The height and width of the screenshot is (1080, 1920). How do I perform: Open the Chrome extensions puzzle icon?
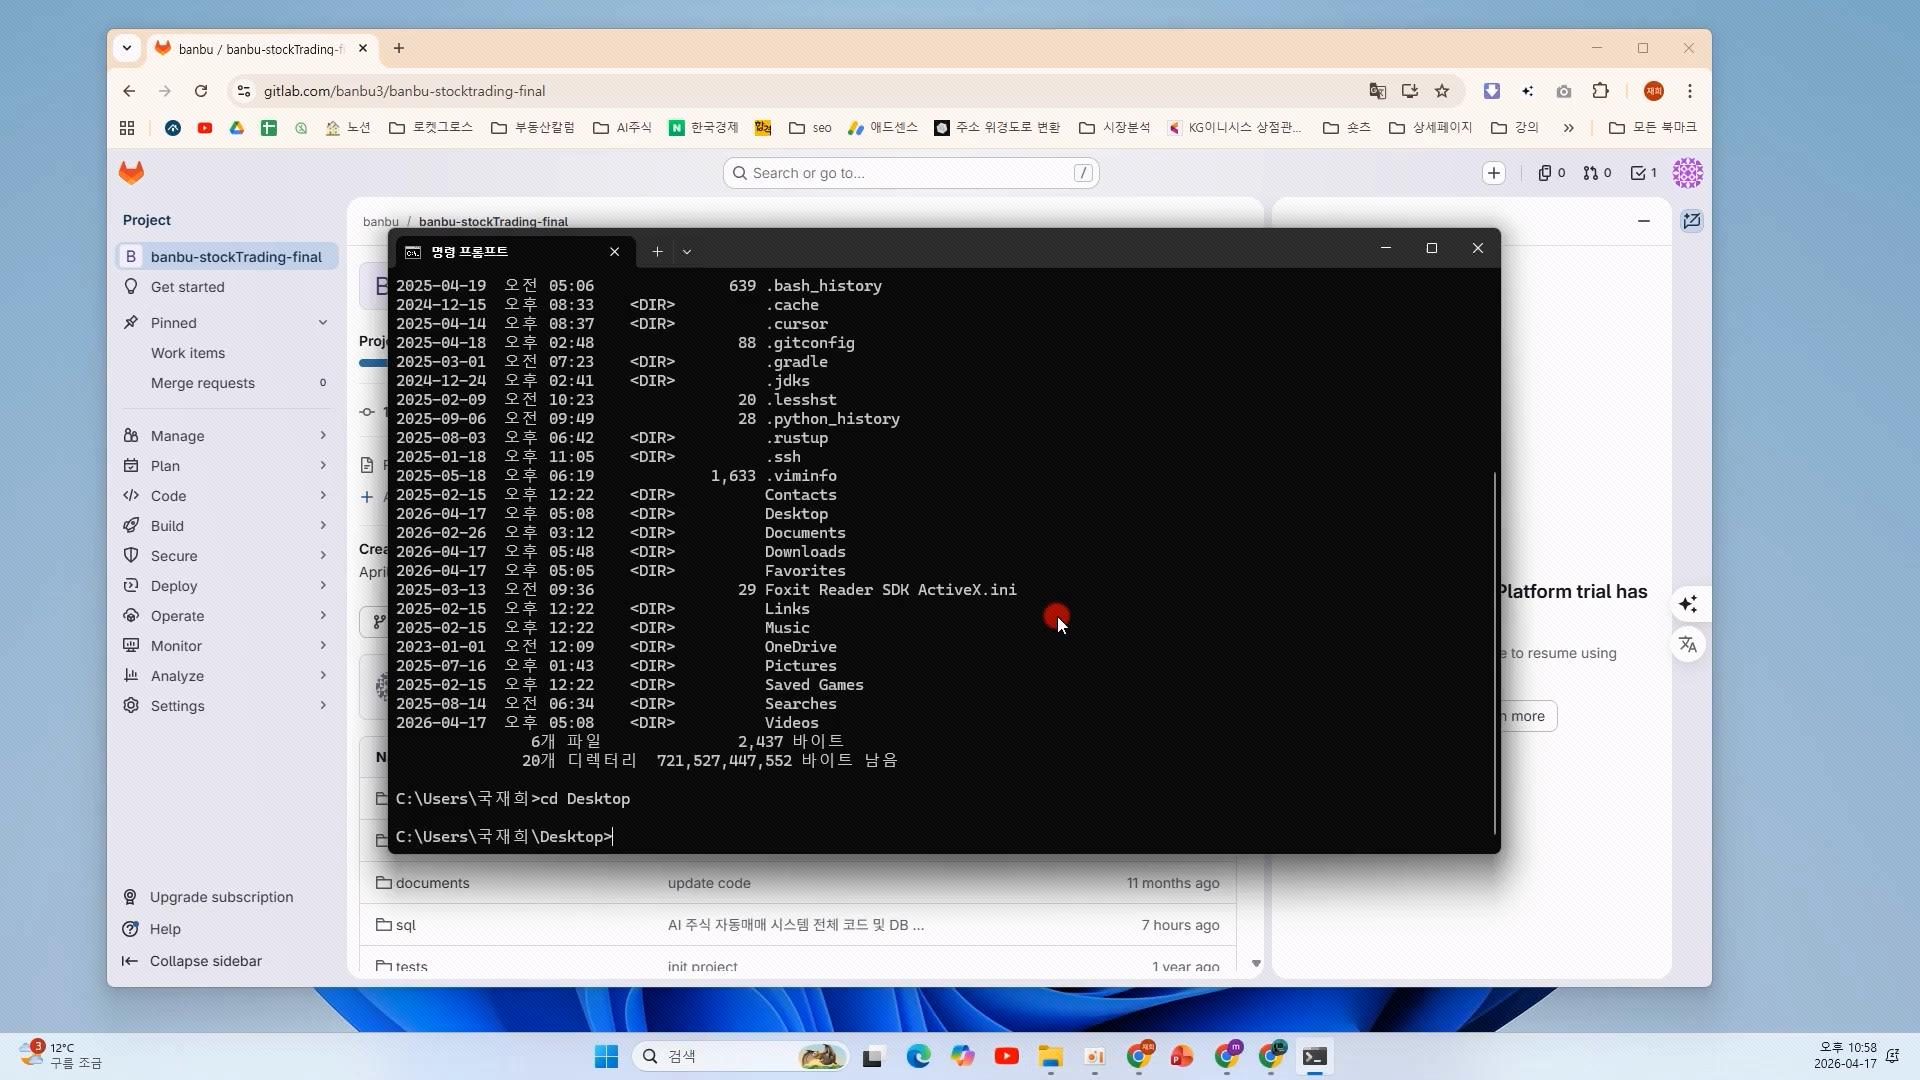click(1600, 91)
